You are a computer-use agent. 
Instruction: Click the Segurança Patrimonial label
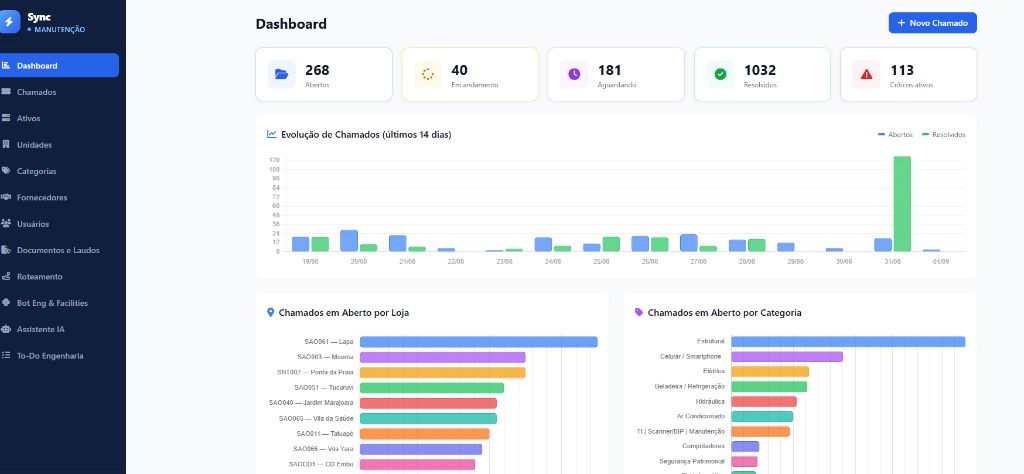[x=692, y=462]
